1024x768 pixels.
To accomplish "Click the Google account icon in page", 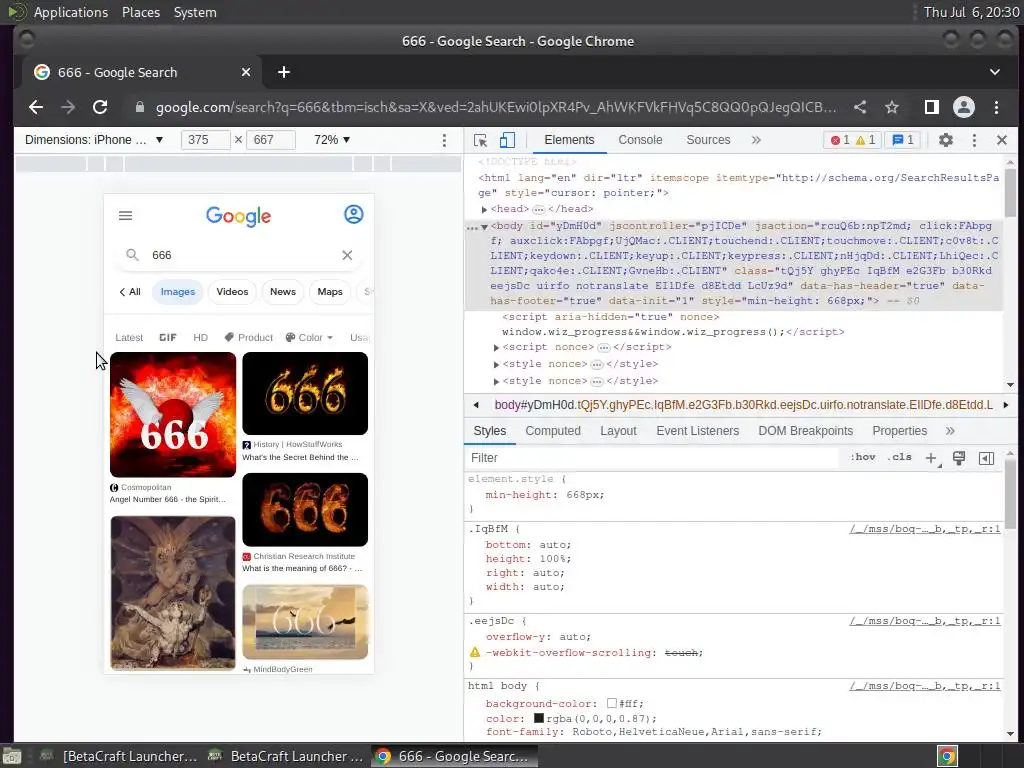I will 353,214.
